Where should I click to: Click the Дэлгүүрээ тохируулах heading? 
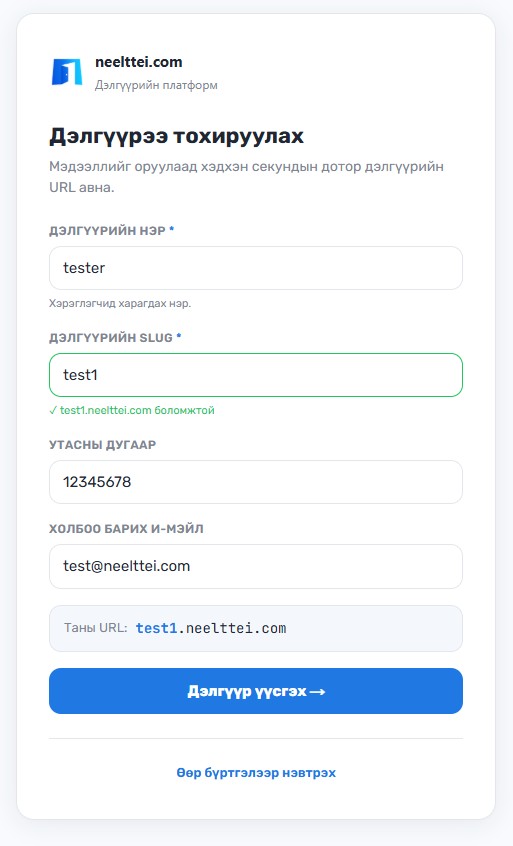point(176,136)
